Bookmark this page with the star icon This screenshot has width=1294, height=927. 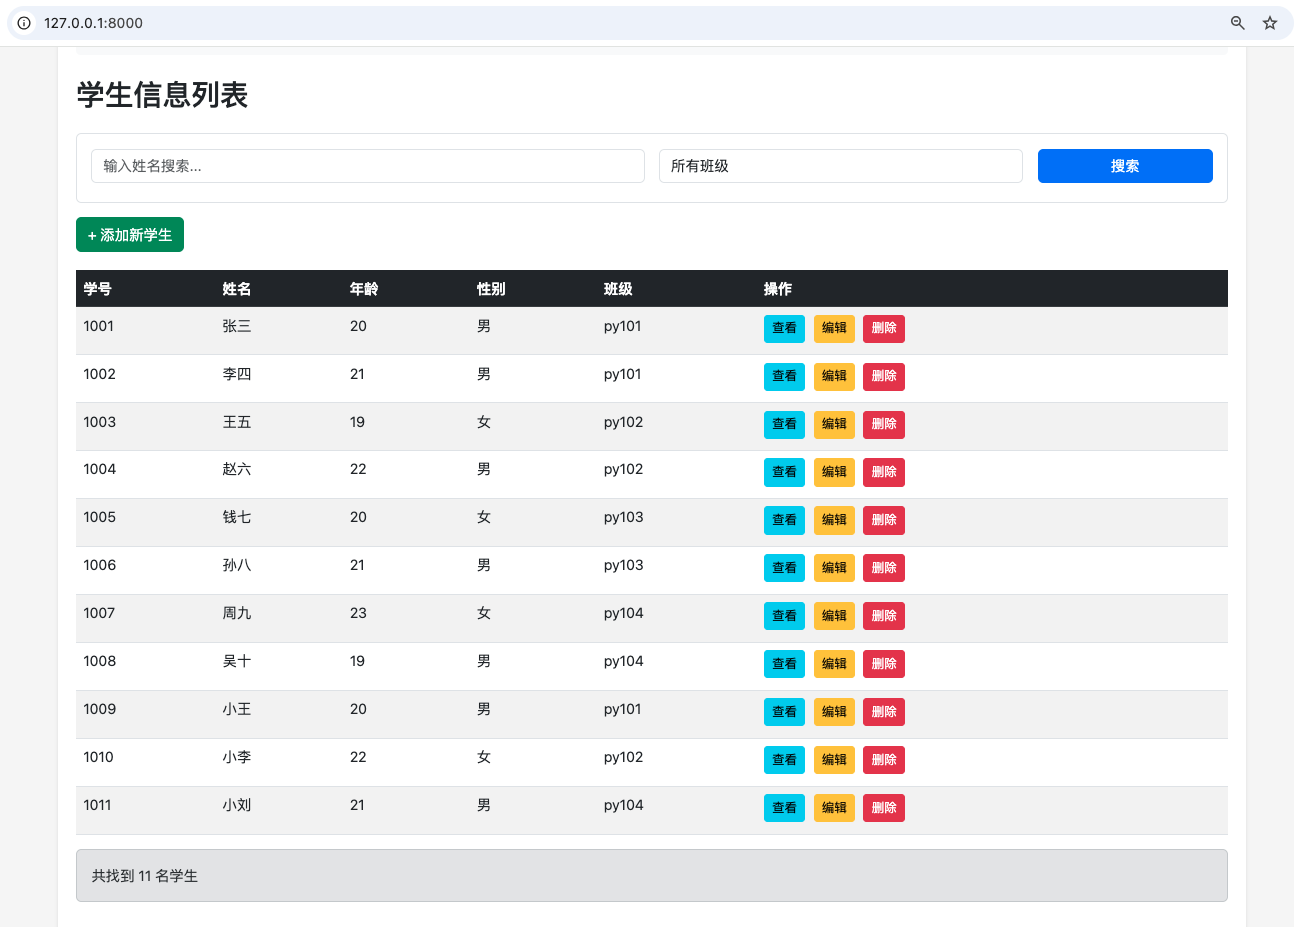coord(1270,23)
